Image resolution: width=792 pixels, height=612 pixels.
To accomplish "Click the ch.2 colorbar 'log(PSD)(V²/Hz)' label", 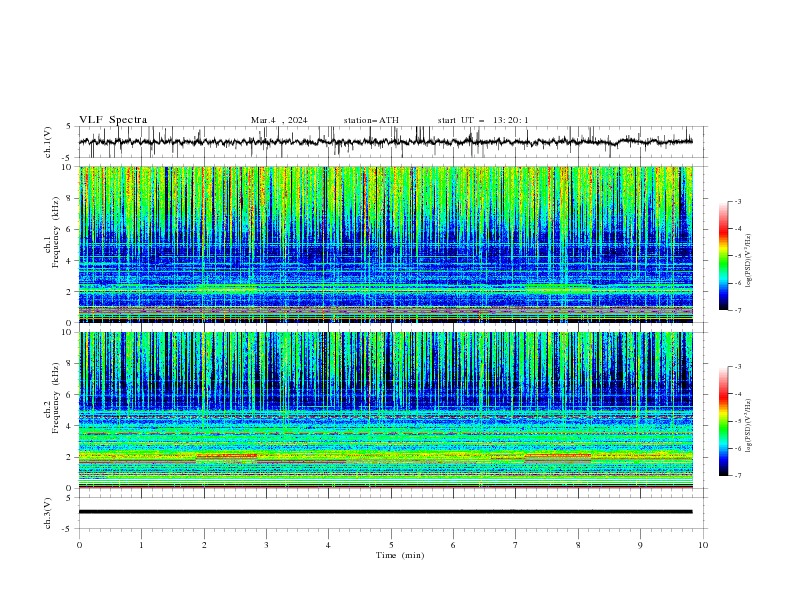I will coord(749,426).
